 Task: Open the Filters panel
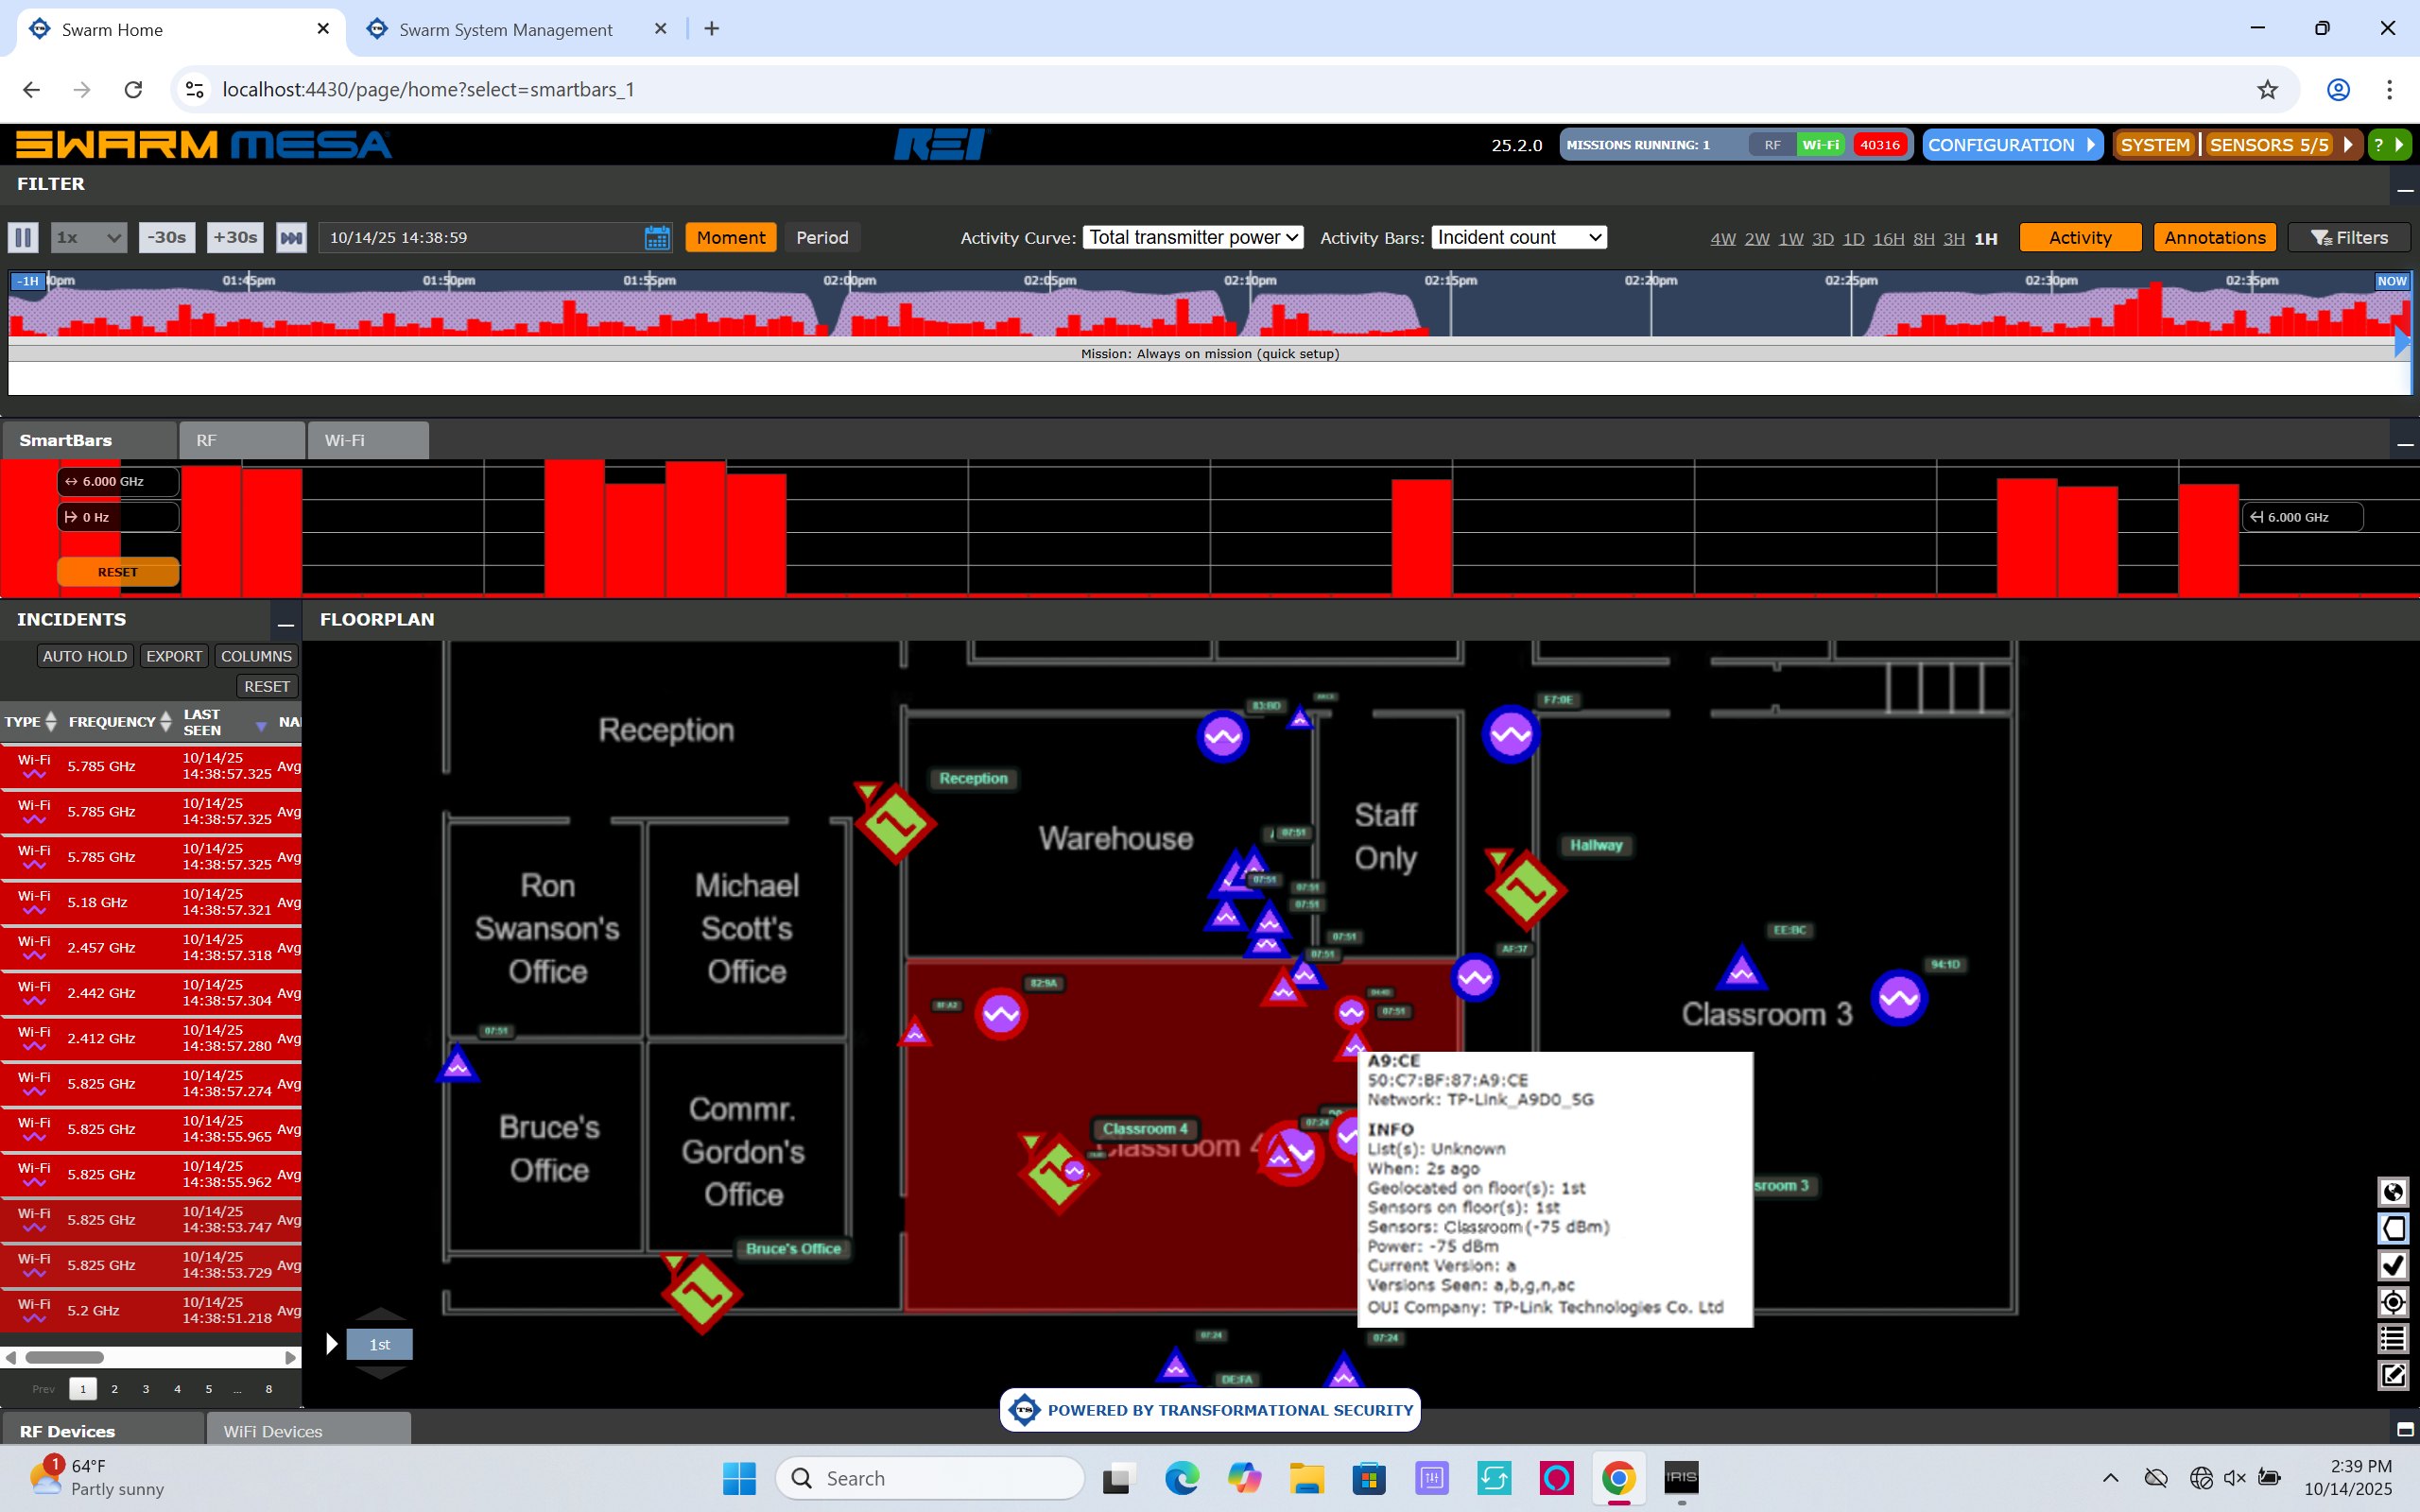coord(2348,238)
